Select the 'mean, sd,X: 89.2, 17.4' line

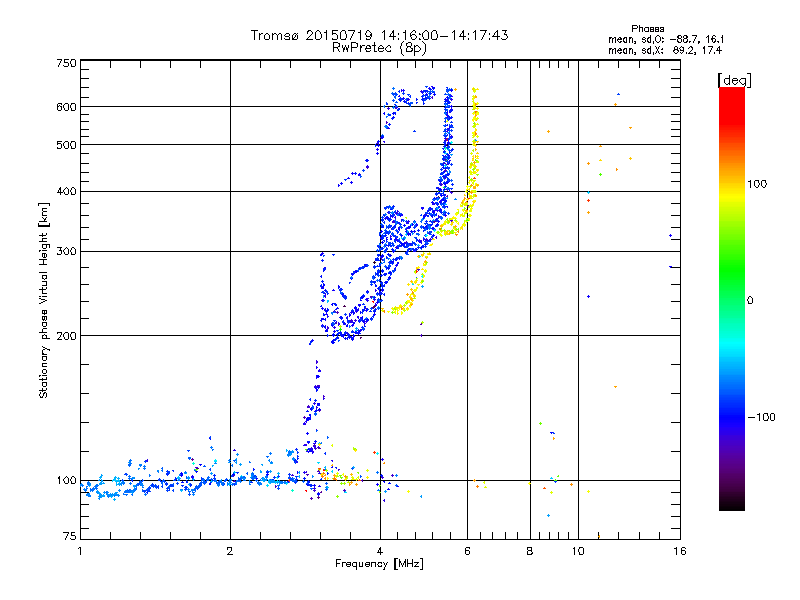click(665, 50)
